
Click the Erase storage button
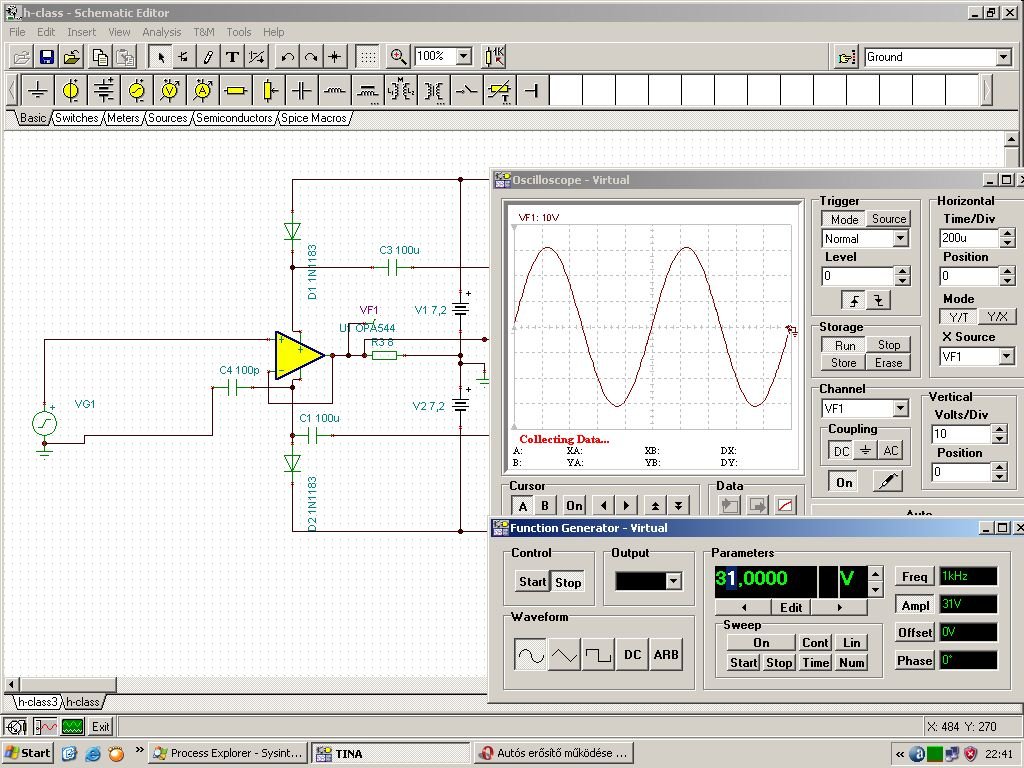tap(888, 363)
